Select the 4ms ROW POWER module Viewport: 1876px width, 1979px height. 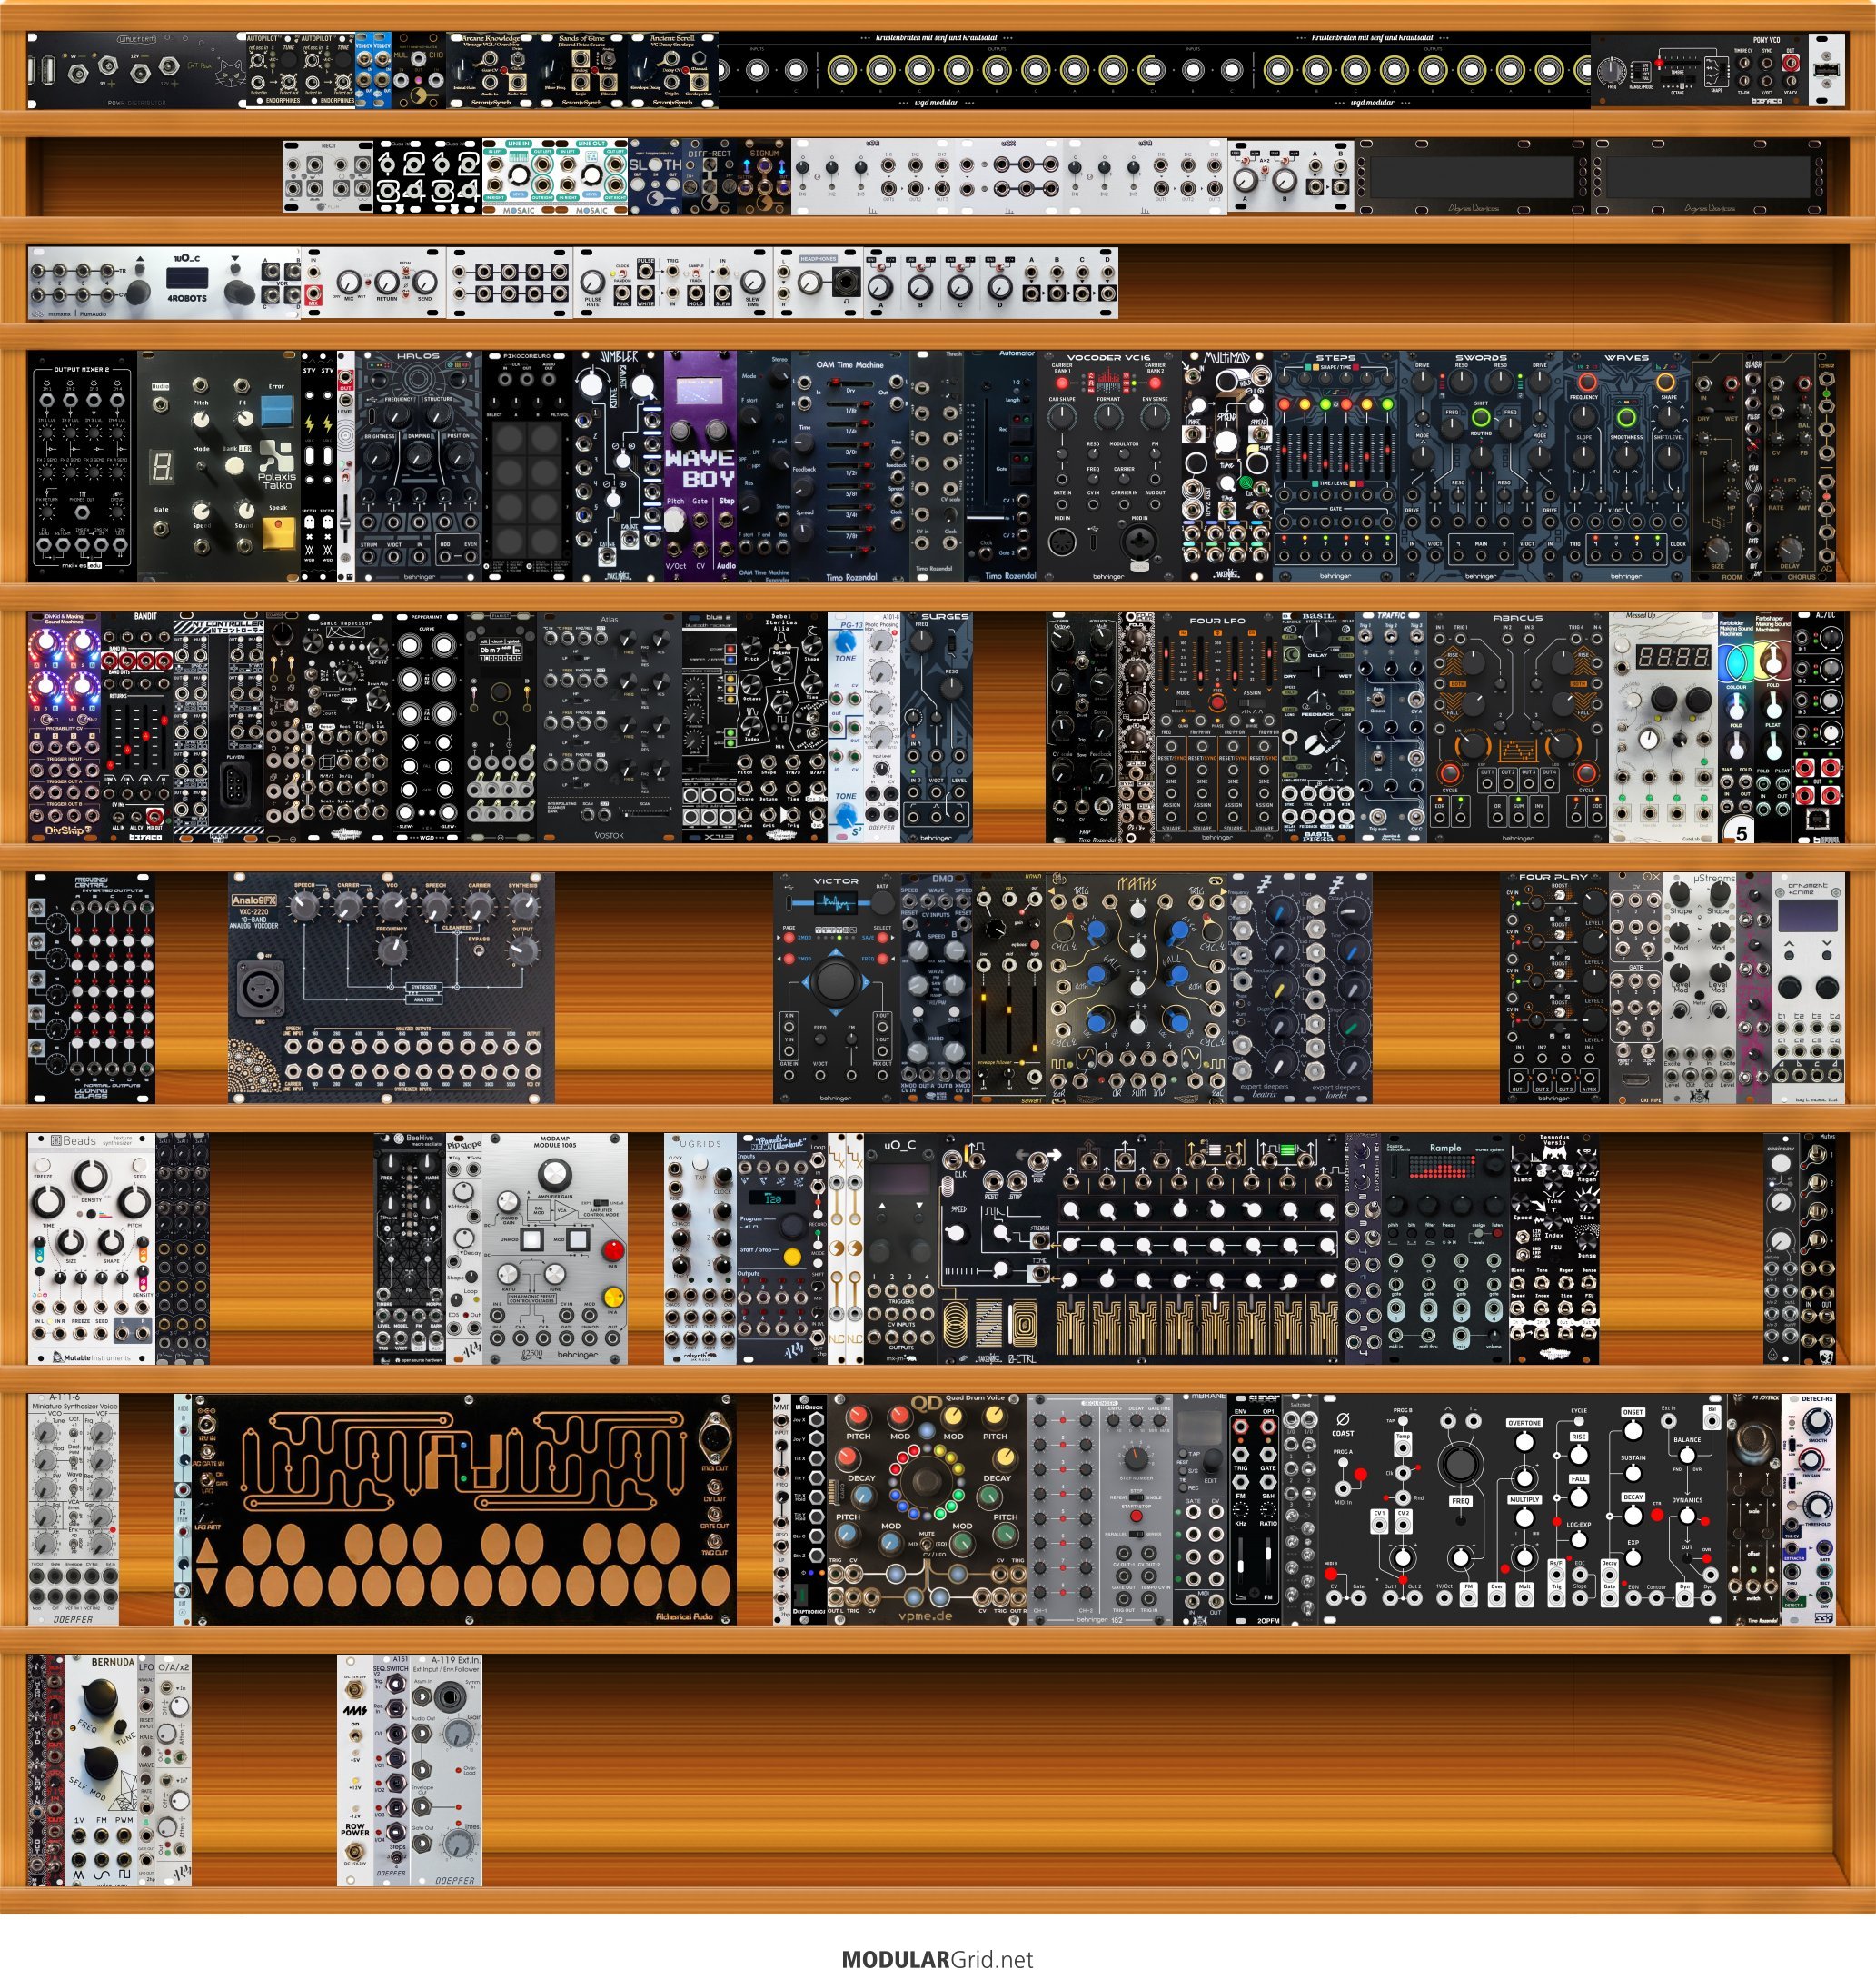[355, 1771]
